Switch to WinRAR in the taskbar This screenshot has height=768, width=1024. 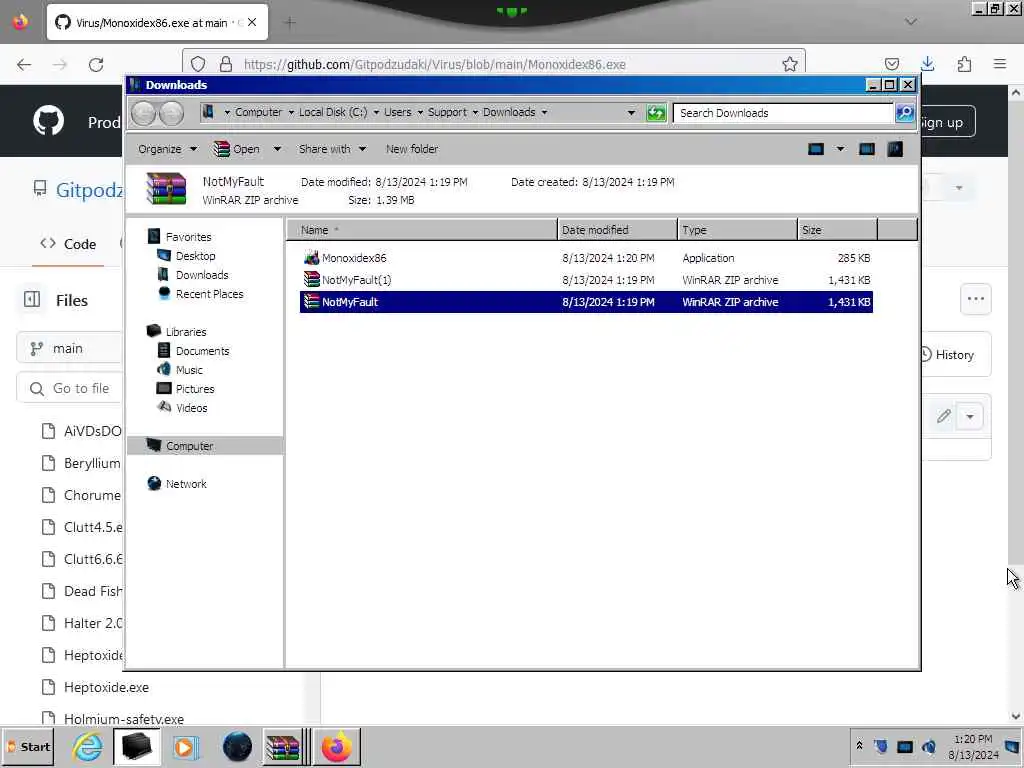pyautogui.click(x=283, y=746)
